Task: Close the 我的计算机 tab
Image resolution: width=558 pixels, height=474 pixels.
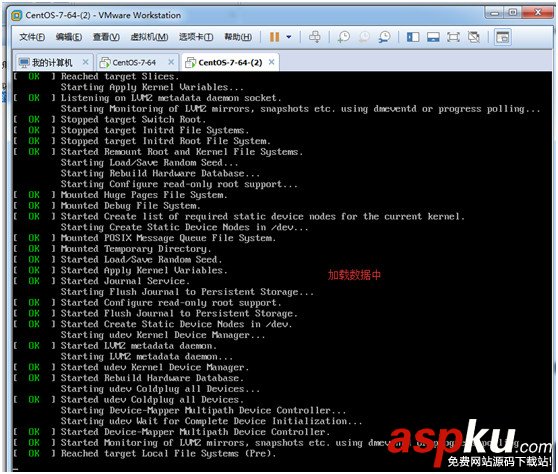Action: 85,62
